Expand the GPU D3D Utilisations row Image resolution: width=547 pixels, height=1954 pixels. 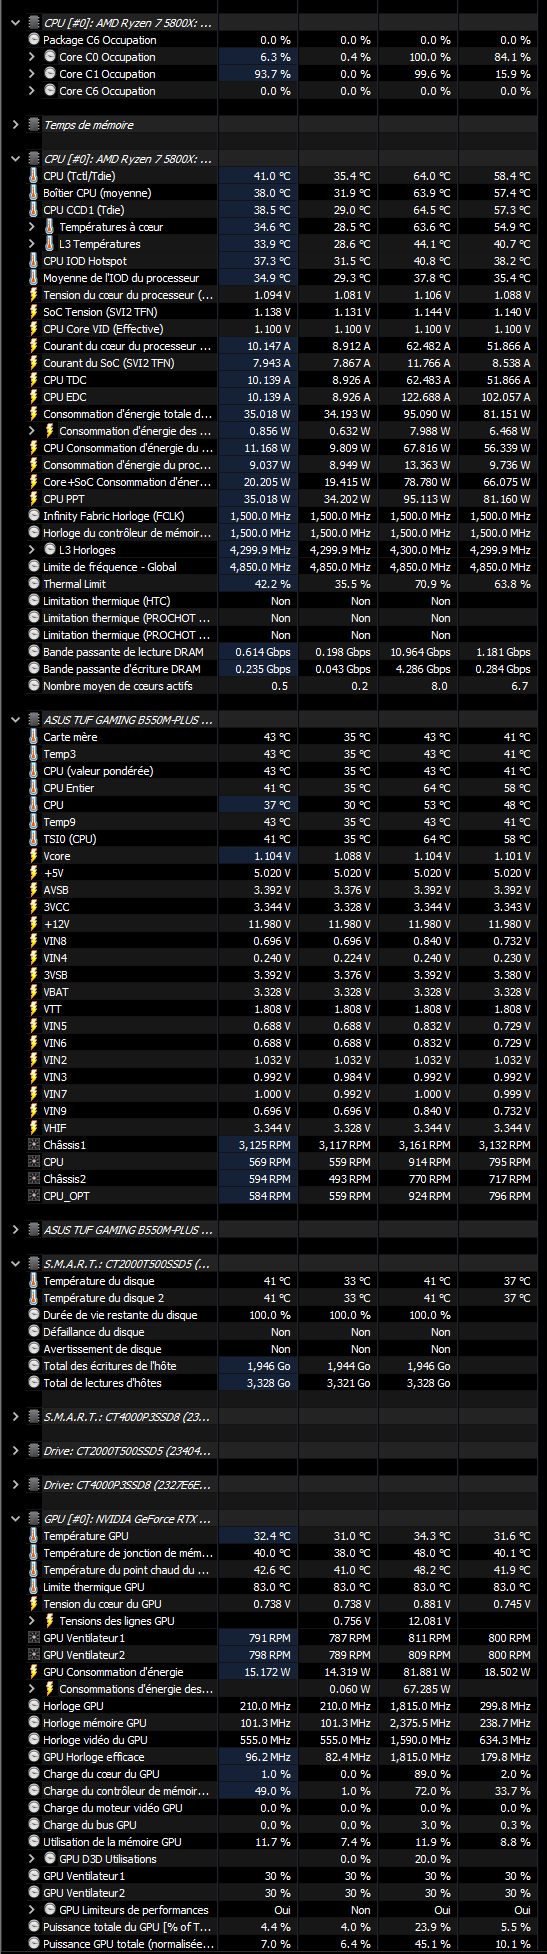point(31,1859)
